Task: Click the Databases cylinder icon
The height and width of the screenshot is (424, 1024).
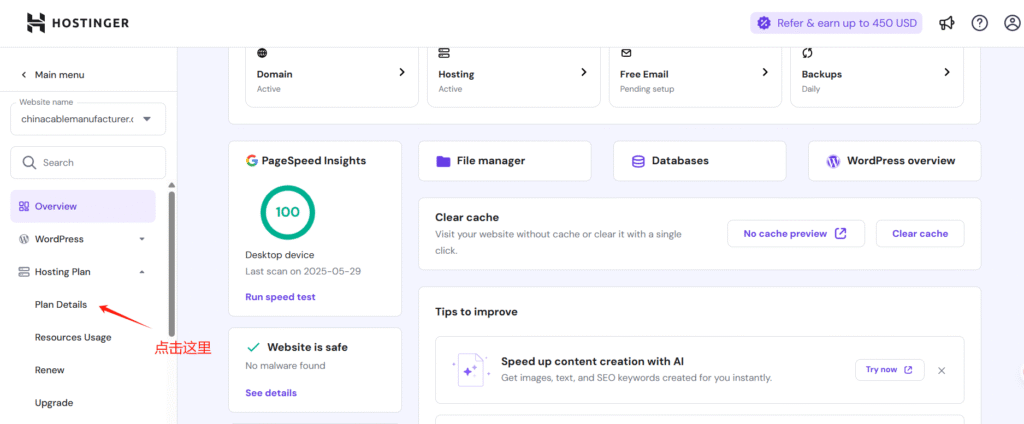Action: click(x=638, y=161)
